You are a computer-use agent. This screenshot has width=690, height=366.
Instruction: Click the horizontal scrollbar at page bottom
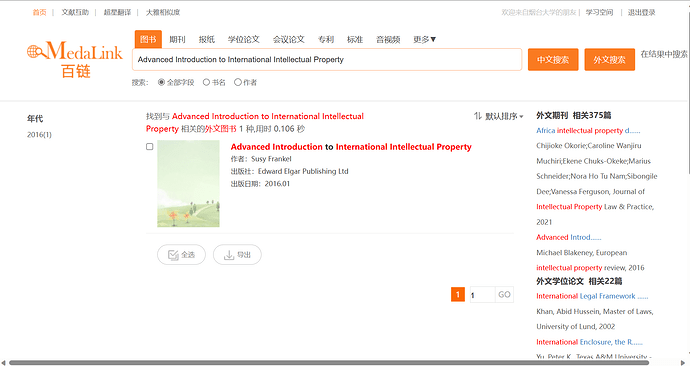pyautogui.click(x=329, y=362)
